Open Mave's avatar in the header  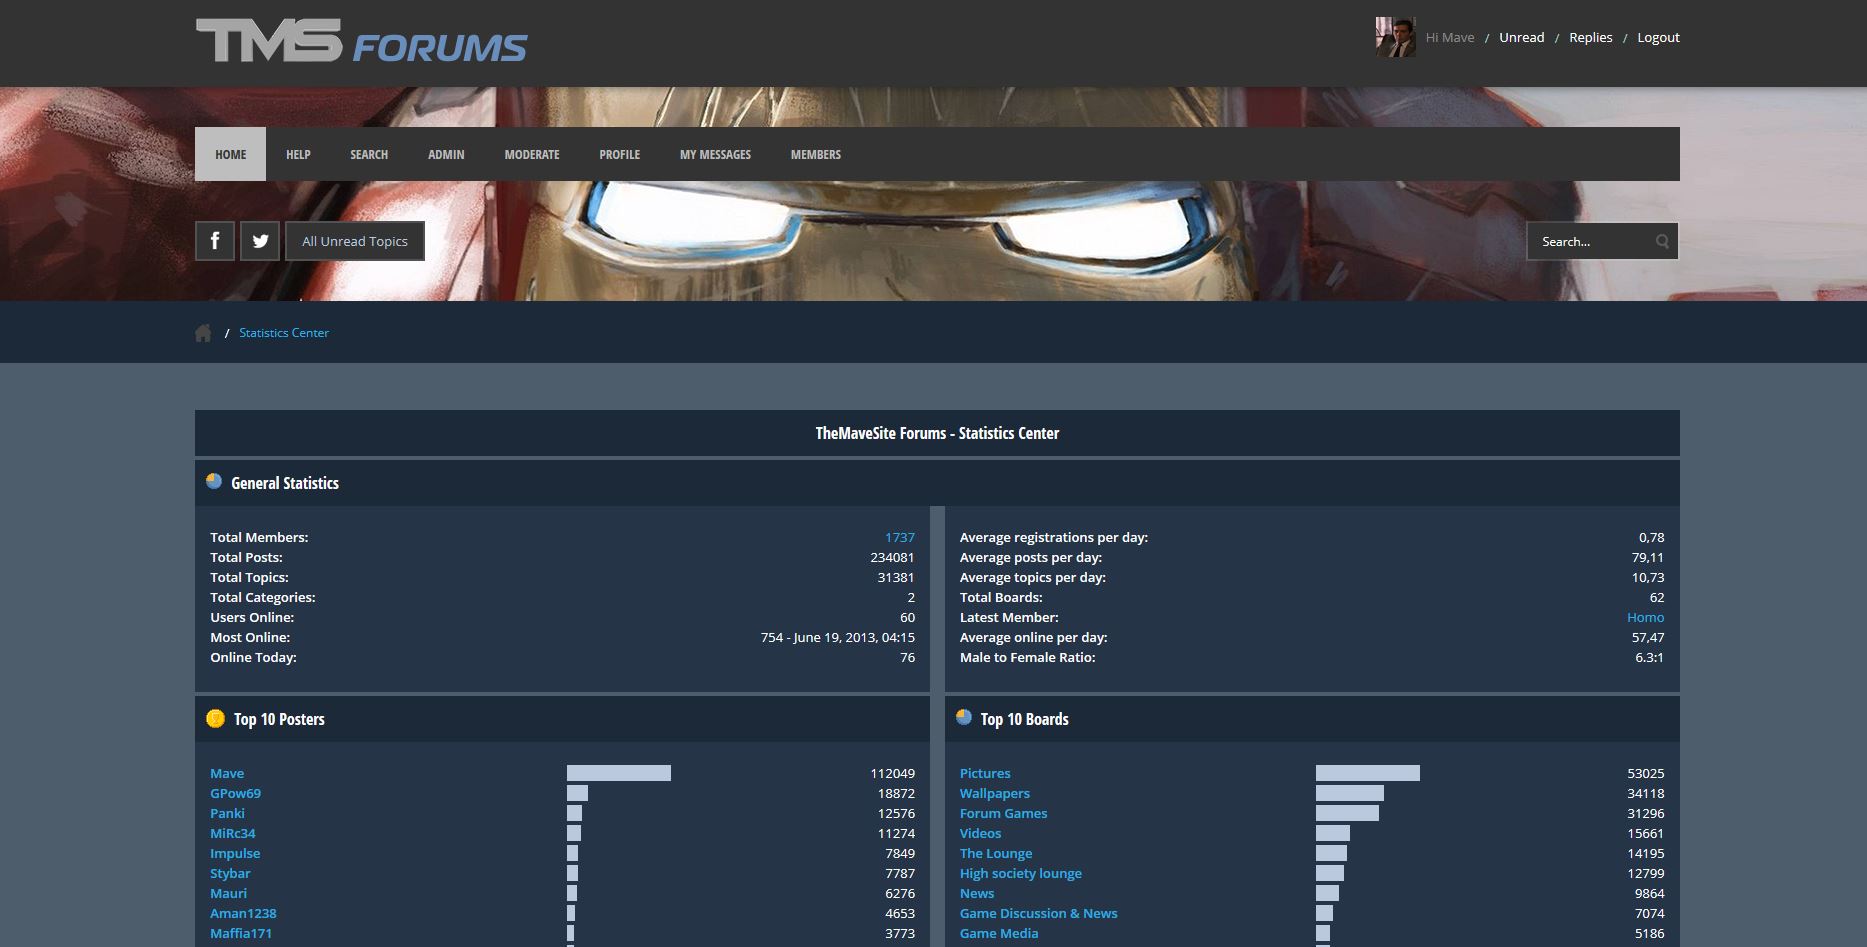click(x=1395, y=37)
